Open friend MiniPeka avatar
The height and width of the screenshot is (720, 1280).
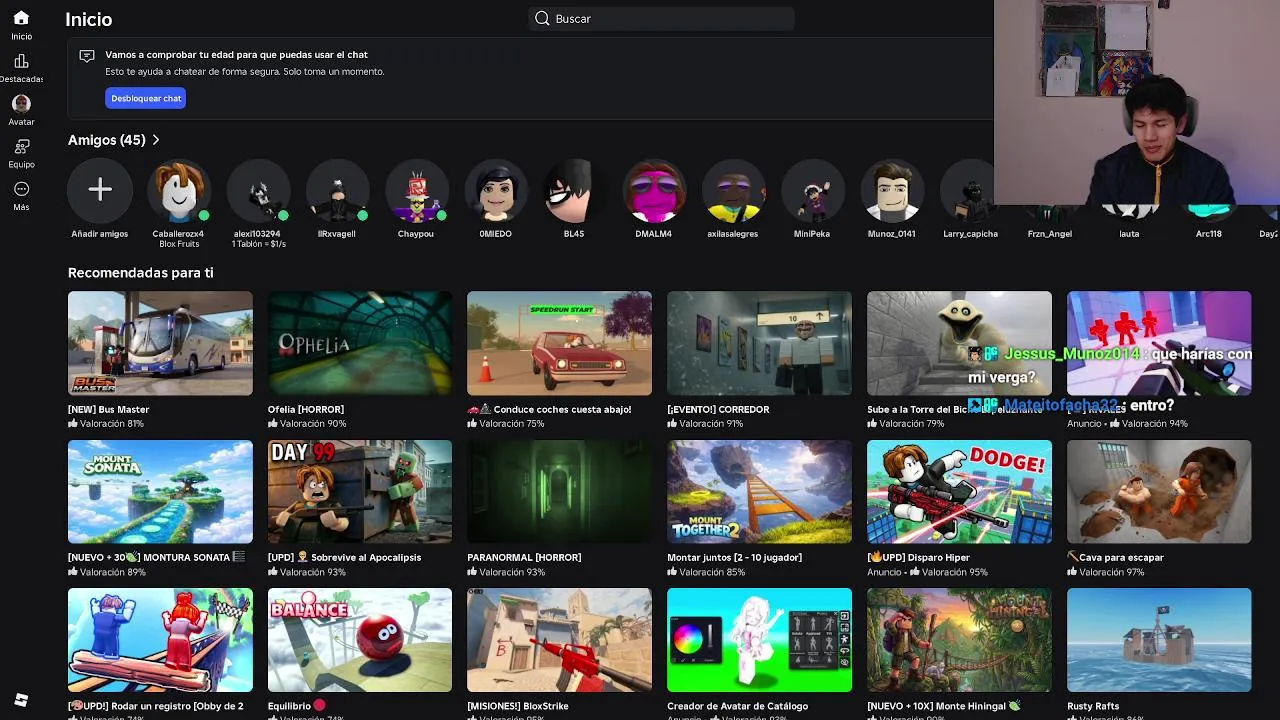812,190
